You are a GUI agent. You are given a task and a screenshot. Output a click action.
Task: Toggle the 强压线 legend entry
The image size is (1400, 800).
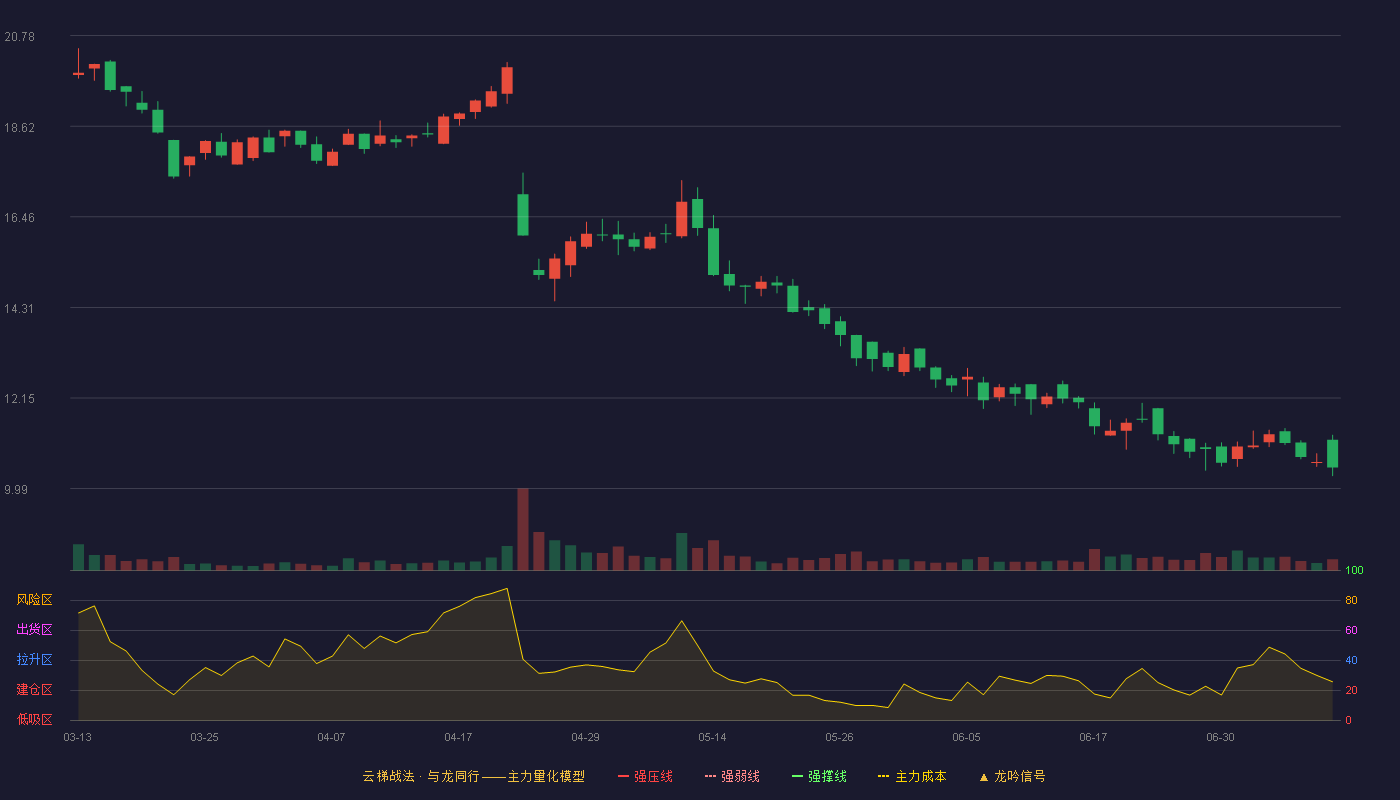645,776
